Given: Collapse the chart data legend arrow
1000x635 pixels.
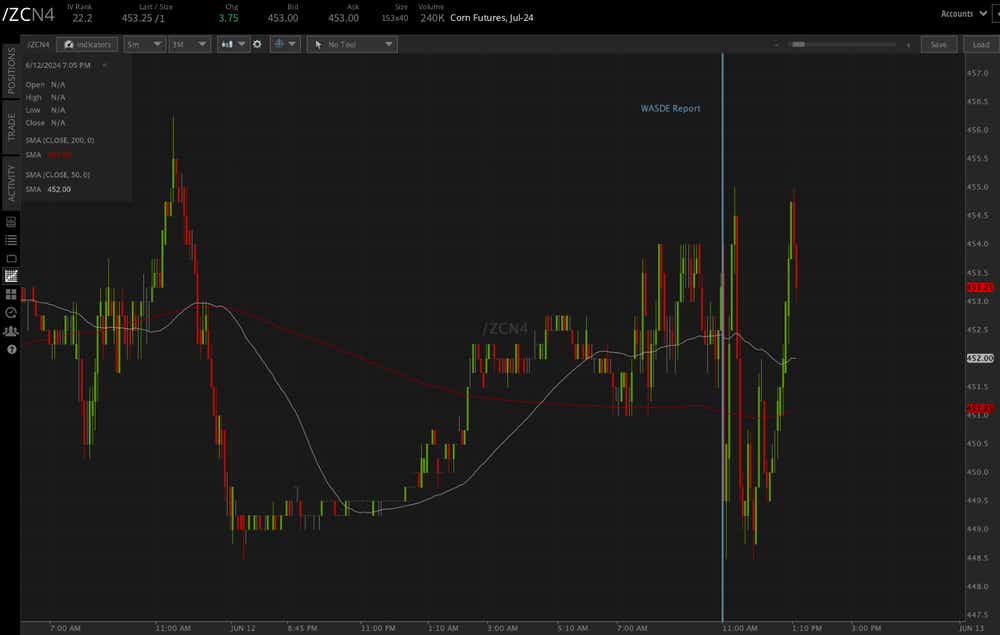Looking at the screenshot, I should [104, 65].
